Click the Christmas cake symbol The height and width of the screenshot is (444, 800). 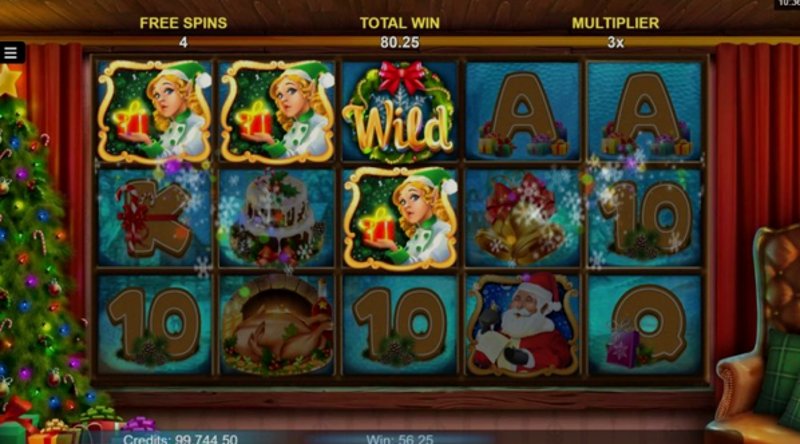tap(277, 218)
